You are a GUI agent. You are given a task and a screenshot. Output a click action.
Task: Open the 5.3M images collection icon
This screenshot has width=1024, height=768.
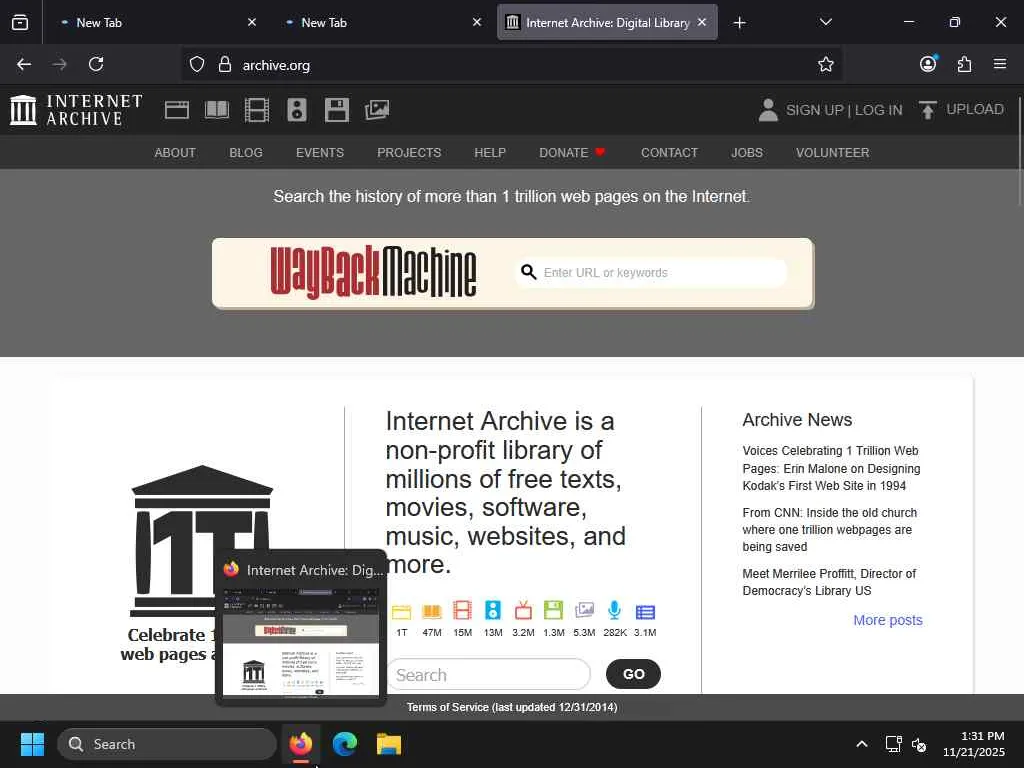pos(584,611)
